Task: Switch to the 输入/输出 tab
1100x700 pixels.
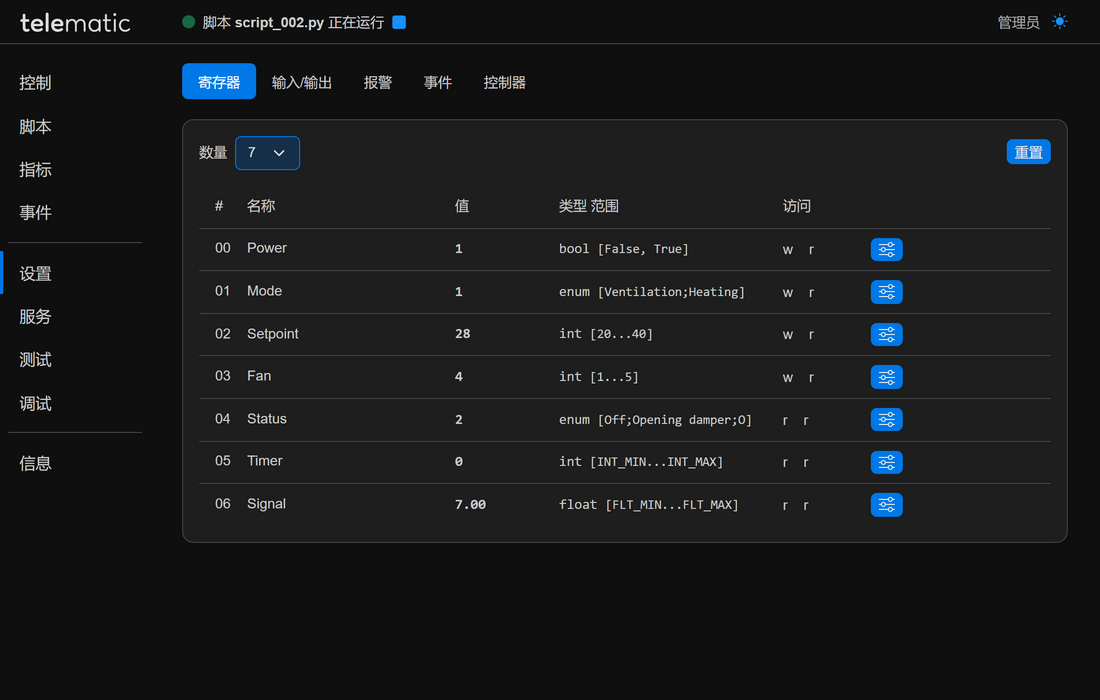Action: pyautogui.click(x=302, y=82)
